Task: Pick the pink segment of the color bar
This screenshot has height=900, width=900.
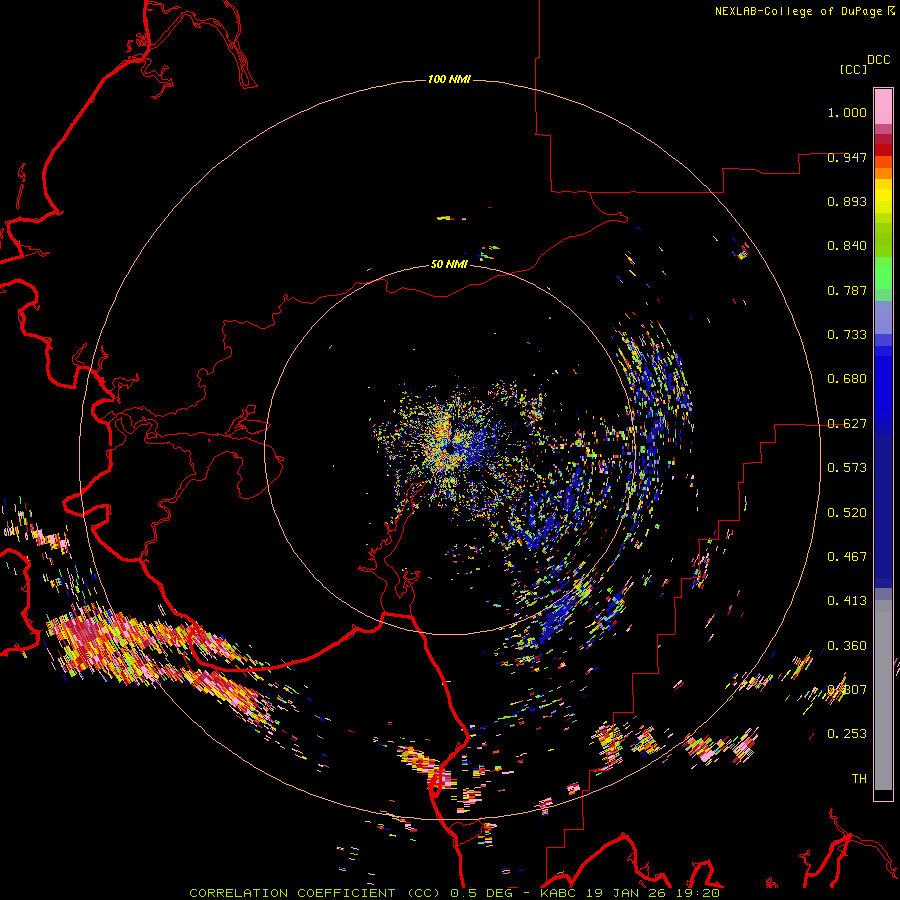Action: click(883, 106)
